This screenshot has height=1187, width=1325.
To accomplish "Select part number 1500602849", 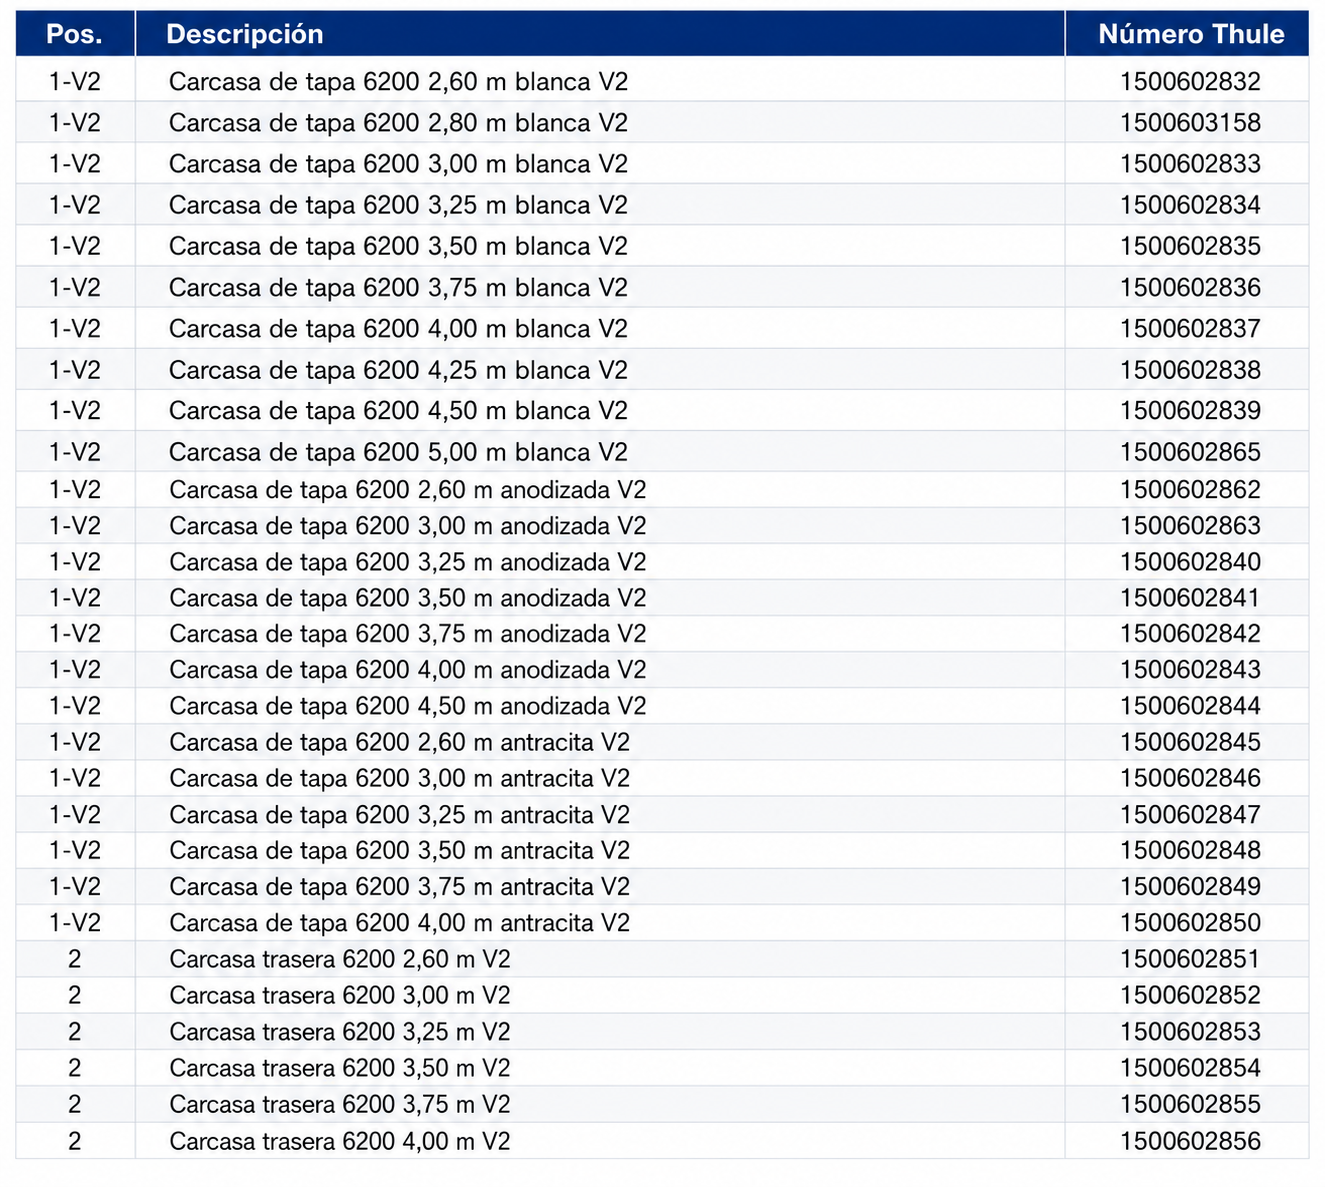I will tap(1190, 887).
